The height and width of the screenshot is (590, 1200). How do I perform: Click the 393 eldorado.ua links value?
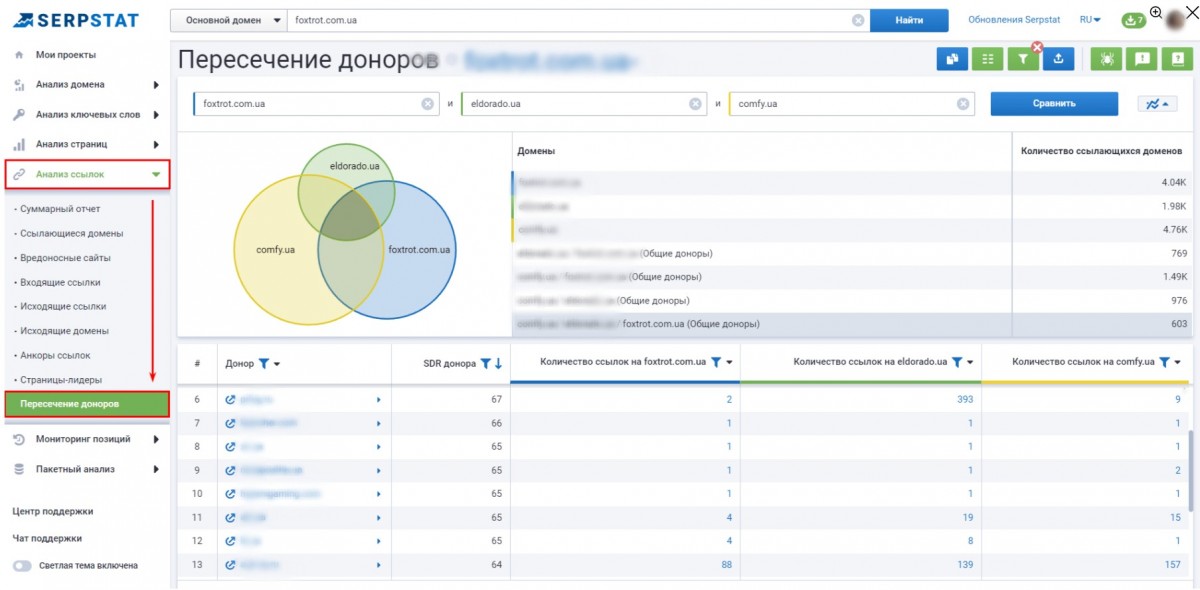click(965, 399)
